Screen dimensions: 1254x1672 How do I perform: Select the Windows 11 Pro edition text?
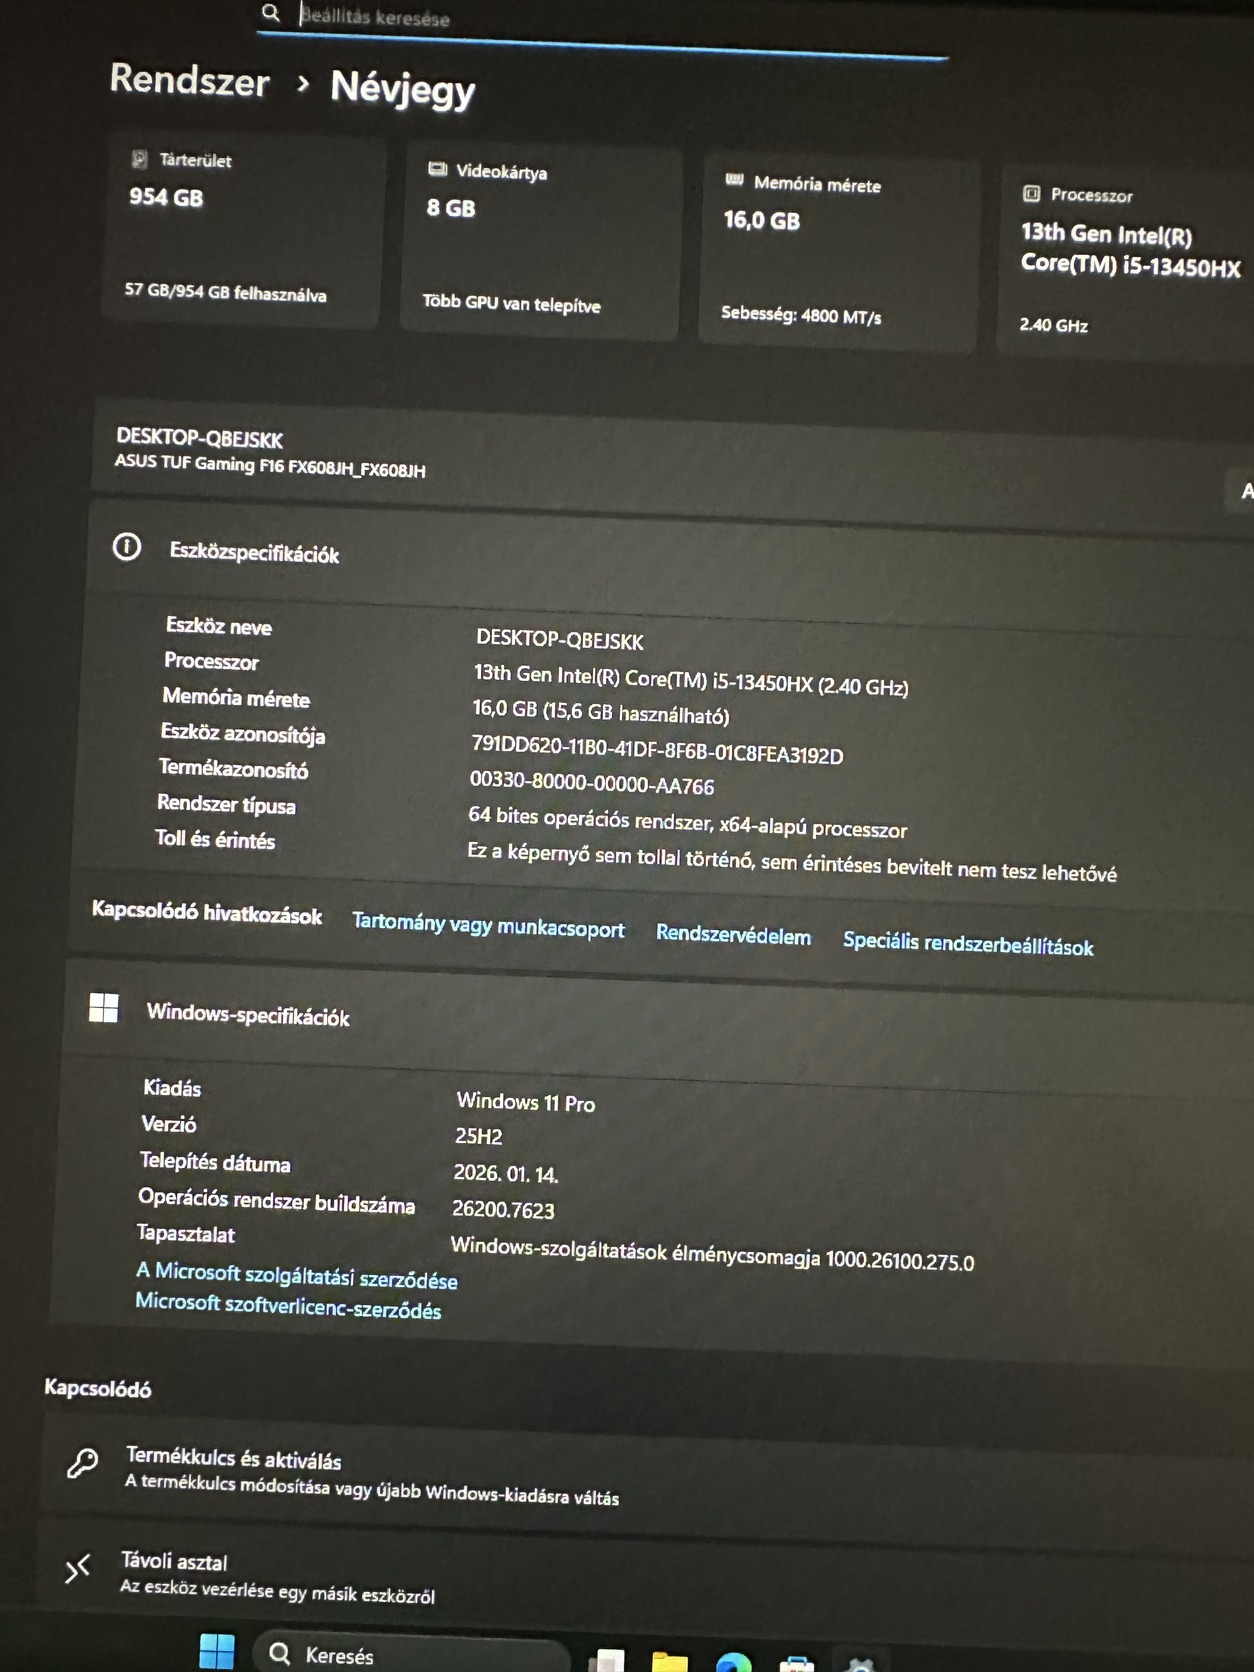point(526,1102)
